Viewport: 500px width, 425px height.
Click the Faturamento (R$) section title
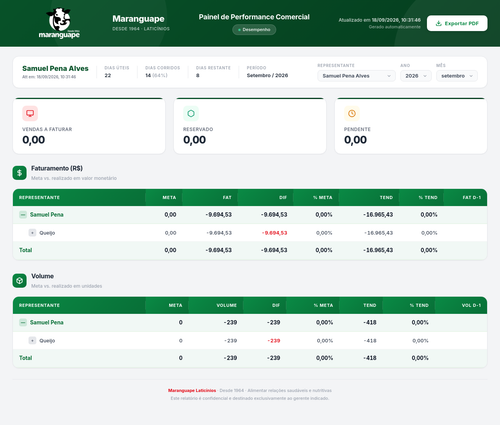(x=57, y=168)
